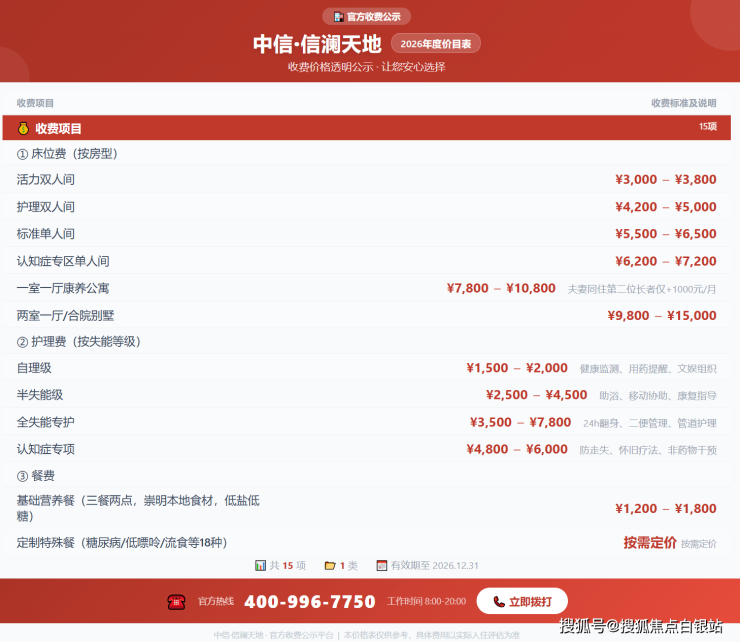Click the 有效期至 2026.12.31 text
The image size is (740, 642).
435,565
